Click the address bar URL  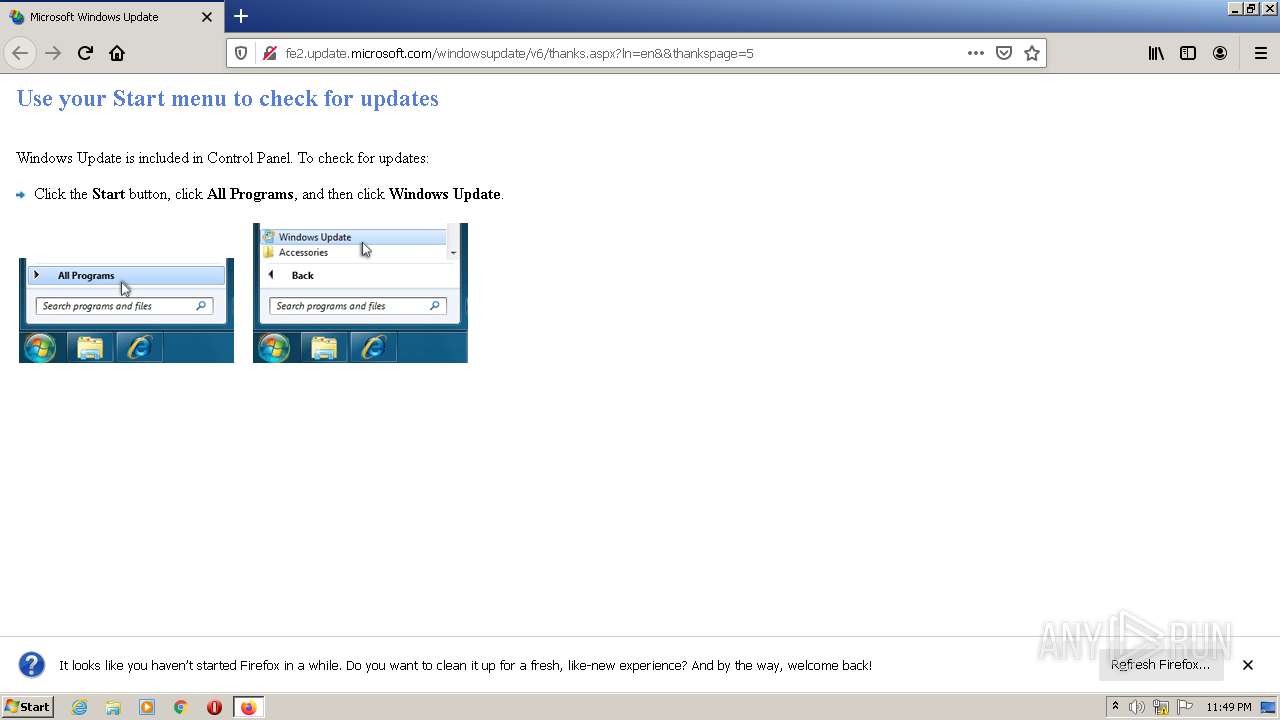(520, 53)
